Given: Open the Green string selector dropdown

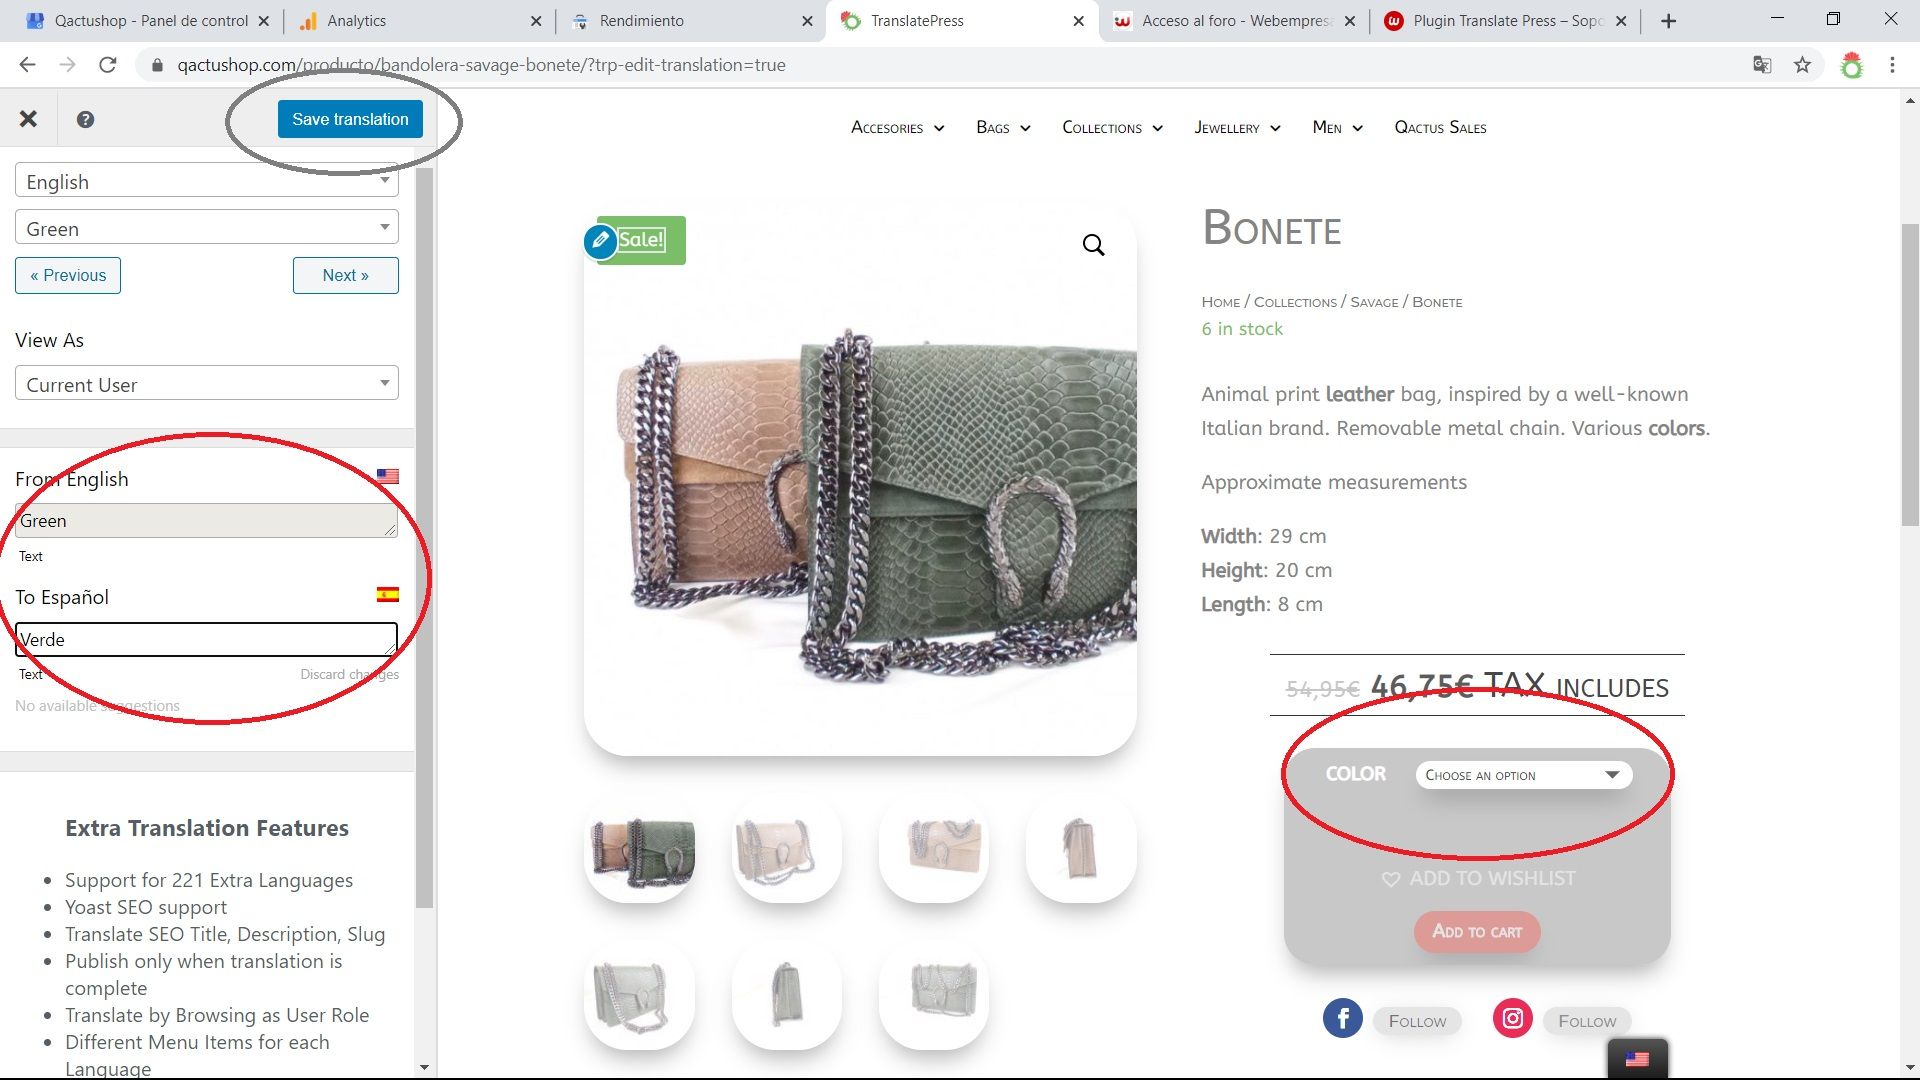Looking at the screenshot, I should (x=207, y=228).
